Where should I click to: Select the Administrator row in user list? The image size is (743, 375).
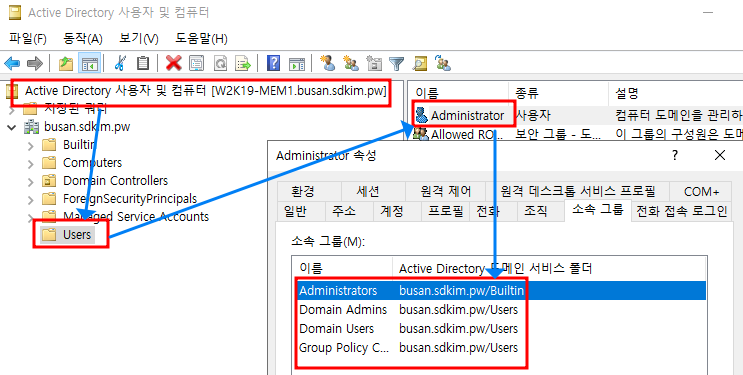(577, 115)
